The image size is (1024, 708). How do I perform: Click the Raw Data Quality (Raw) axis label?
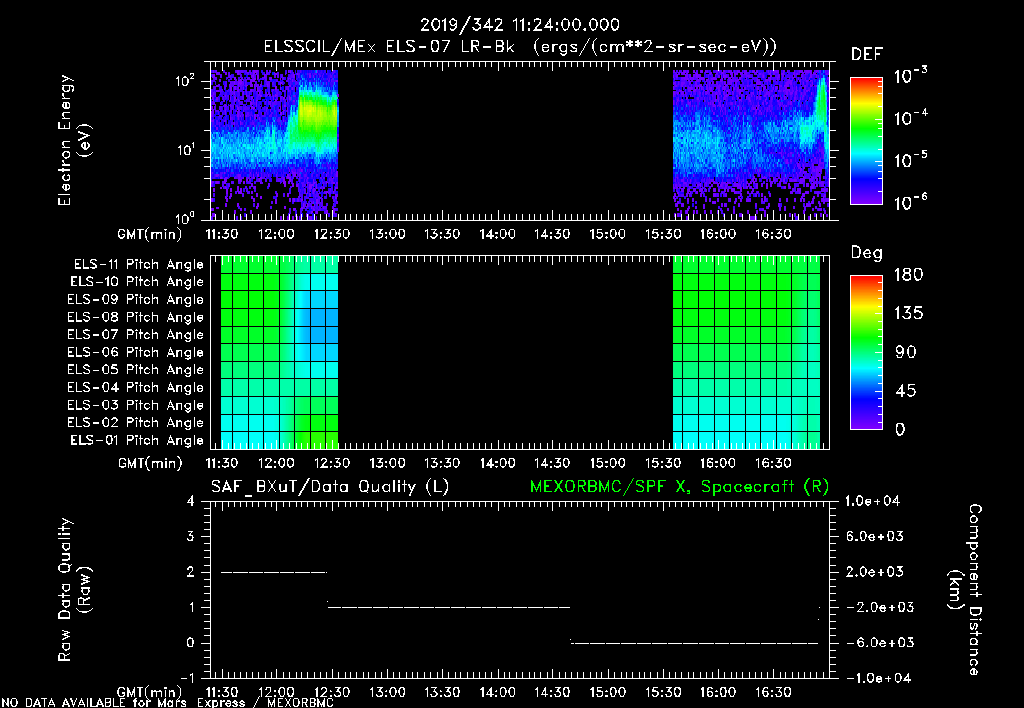[x=74, y=590]
